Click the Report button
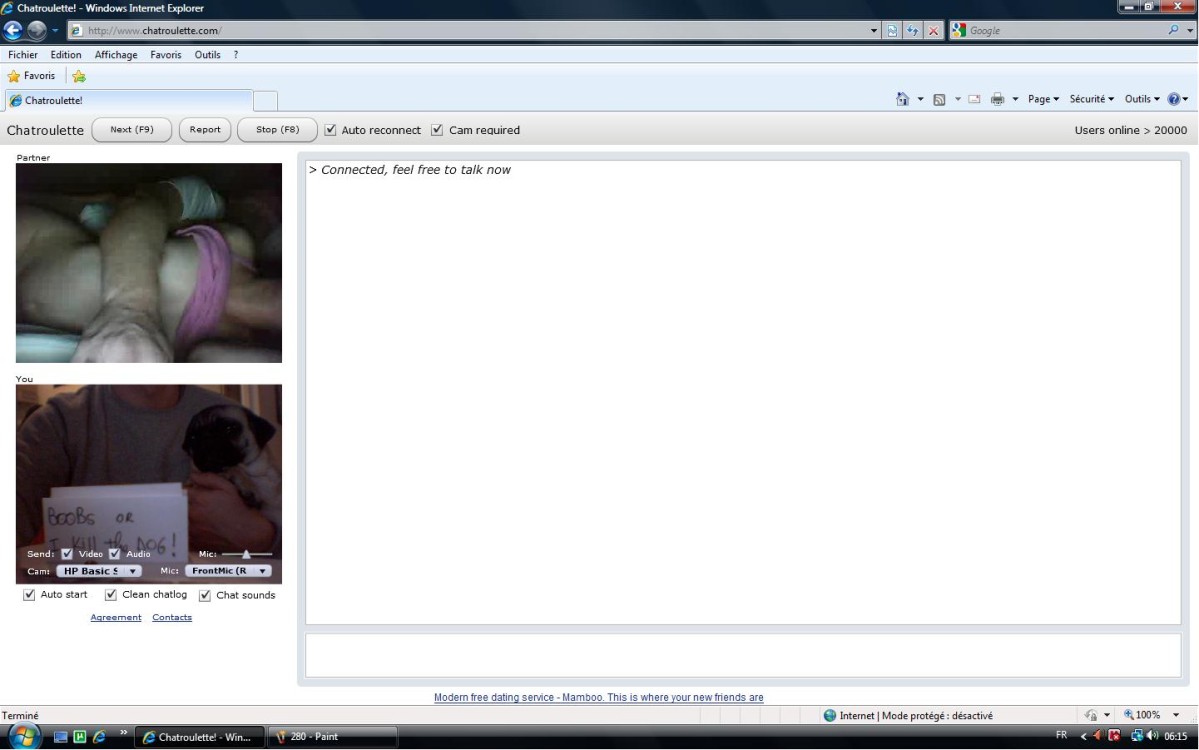The height and width of the screenshot is (750, 1199). point(205,130)
